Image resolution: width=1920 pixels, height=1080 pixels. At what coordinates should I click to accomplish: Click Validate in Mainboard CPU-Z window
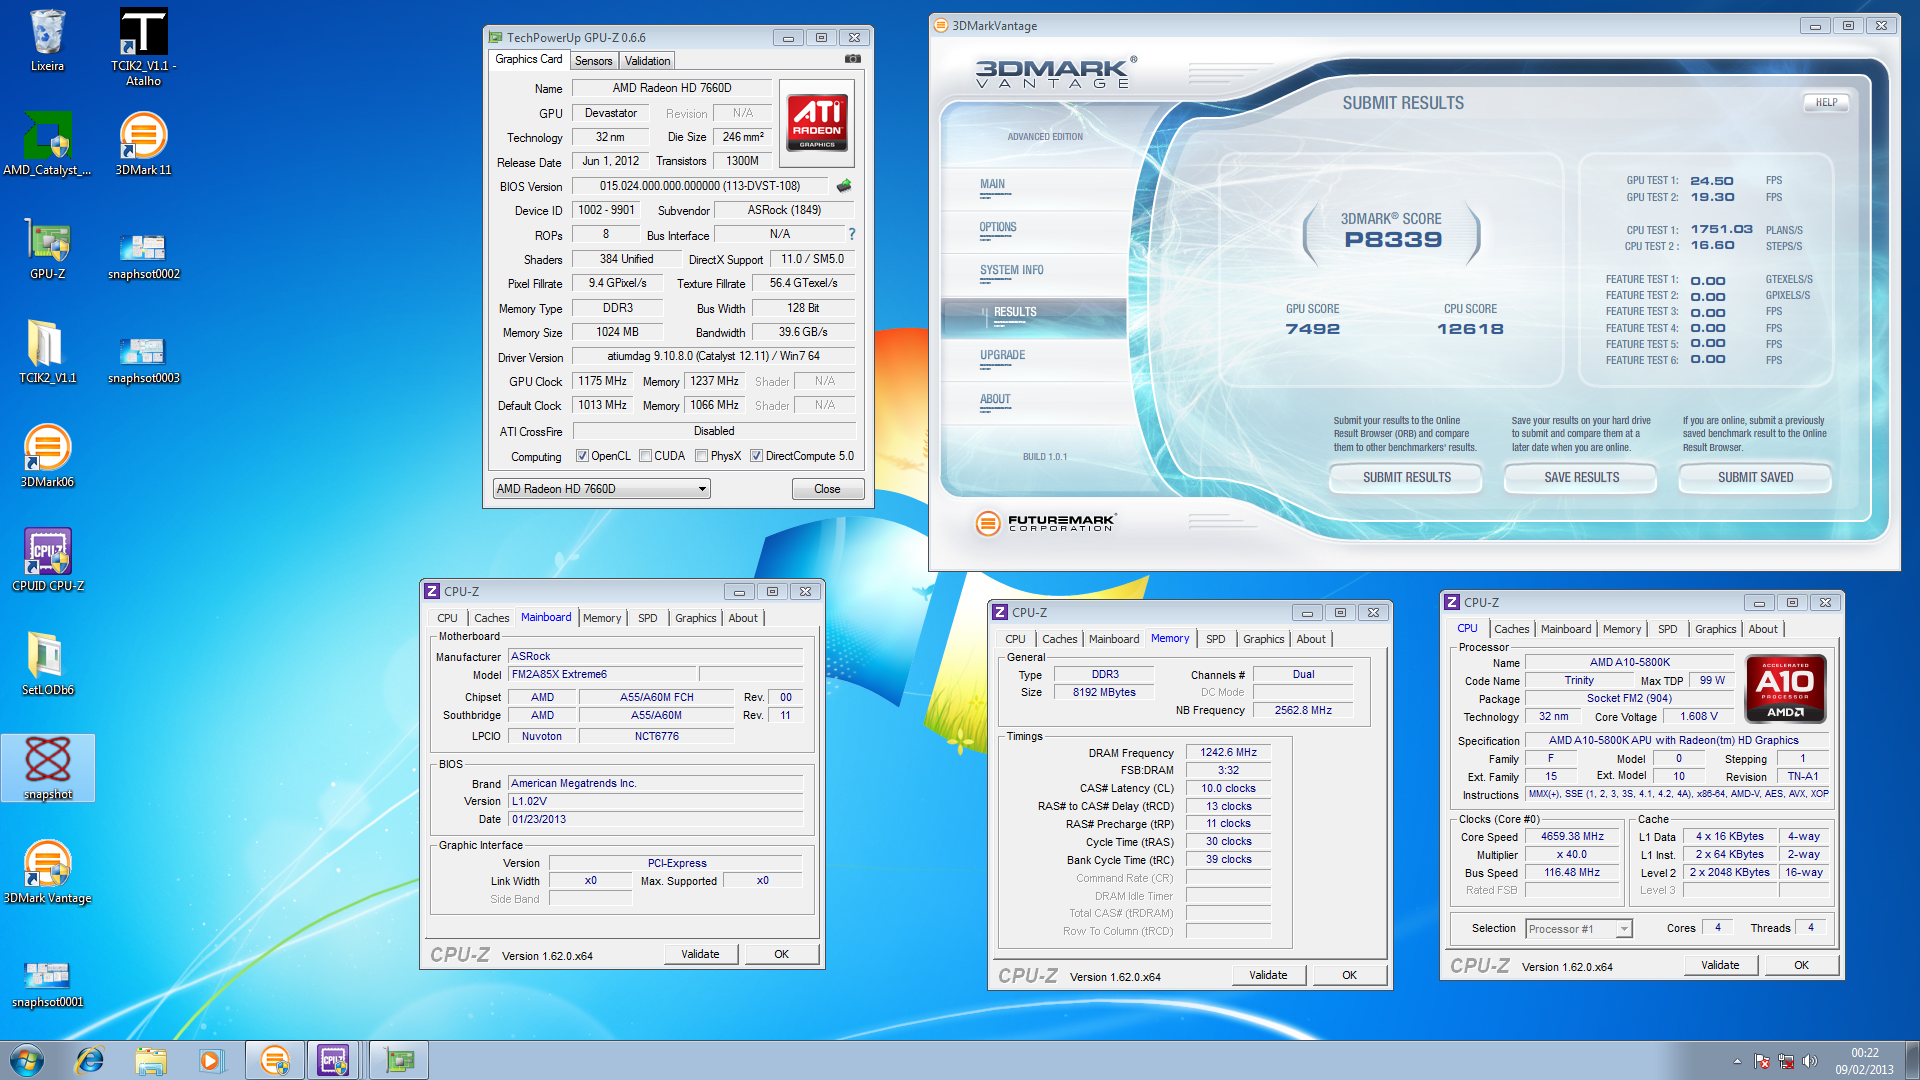700,954
